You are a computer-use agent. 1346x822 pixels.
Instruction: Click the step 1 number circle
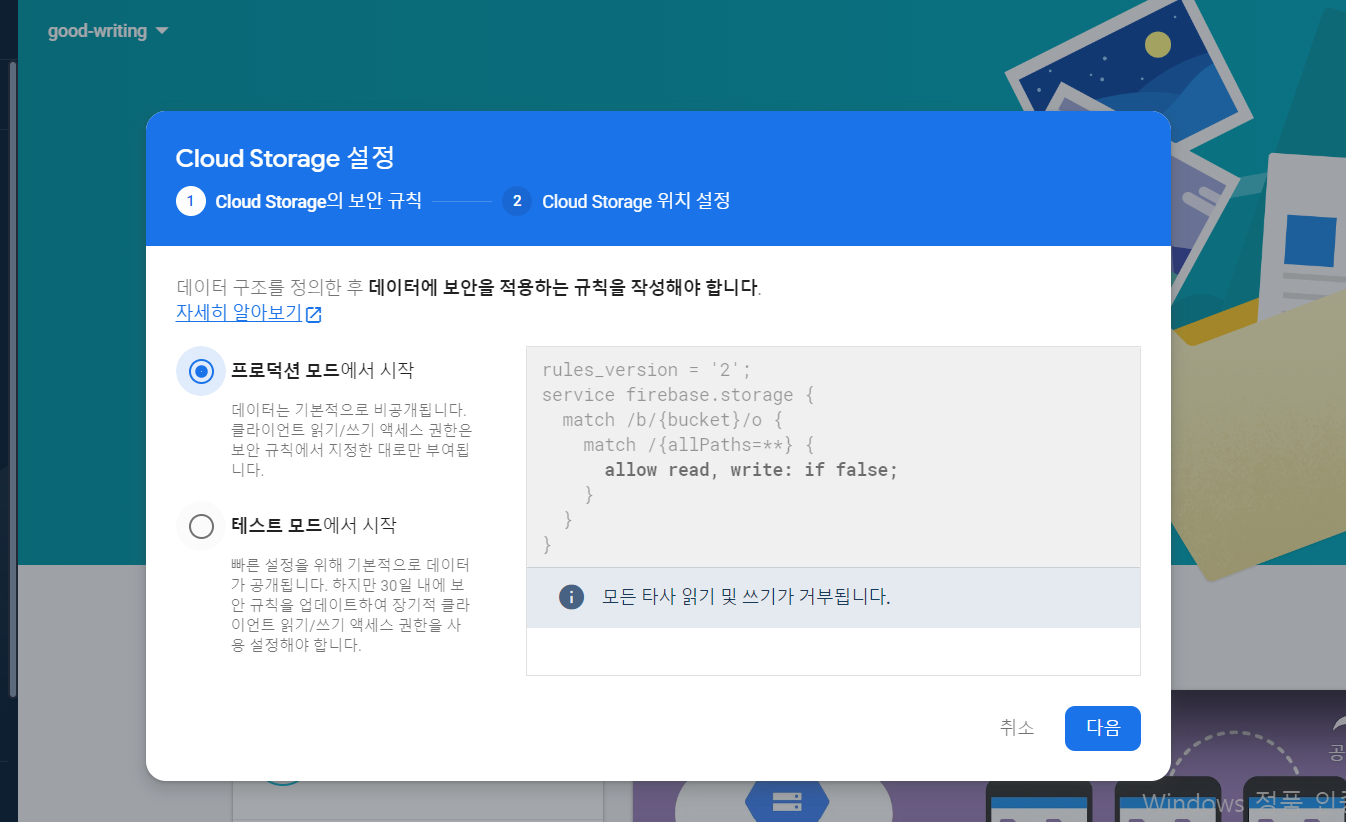coord(191,201)
